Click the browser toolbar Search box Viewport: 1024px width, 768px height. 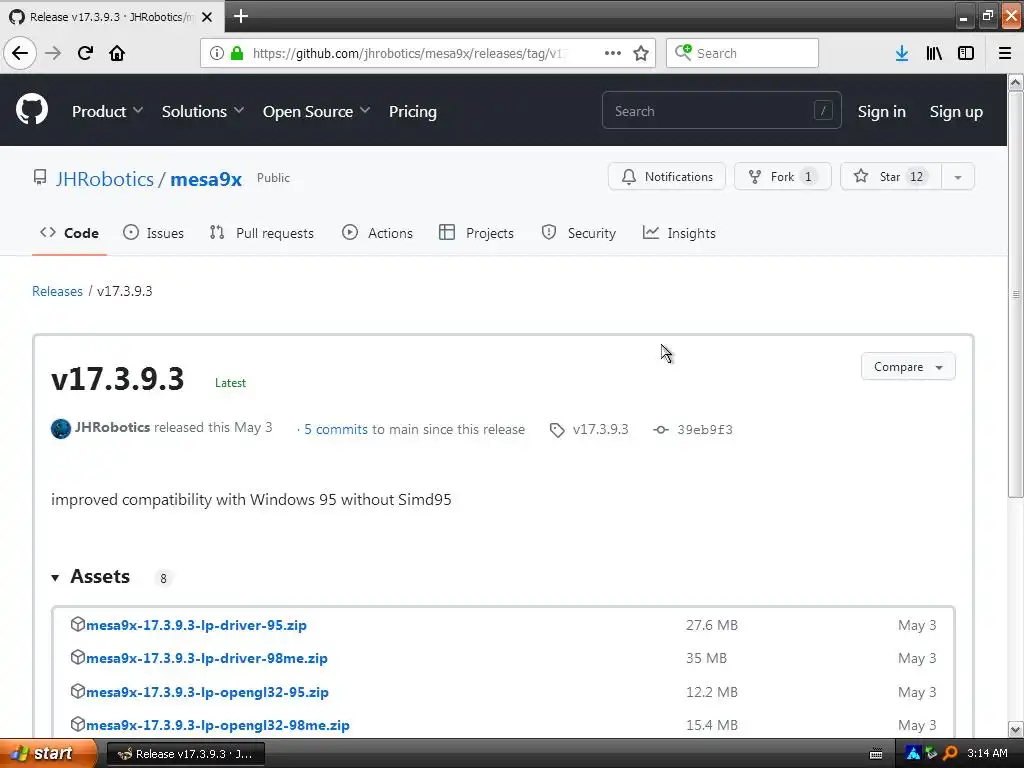pos(743,53)
